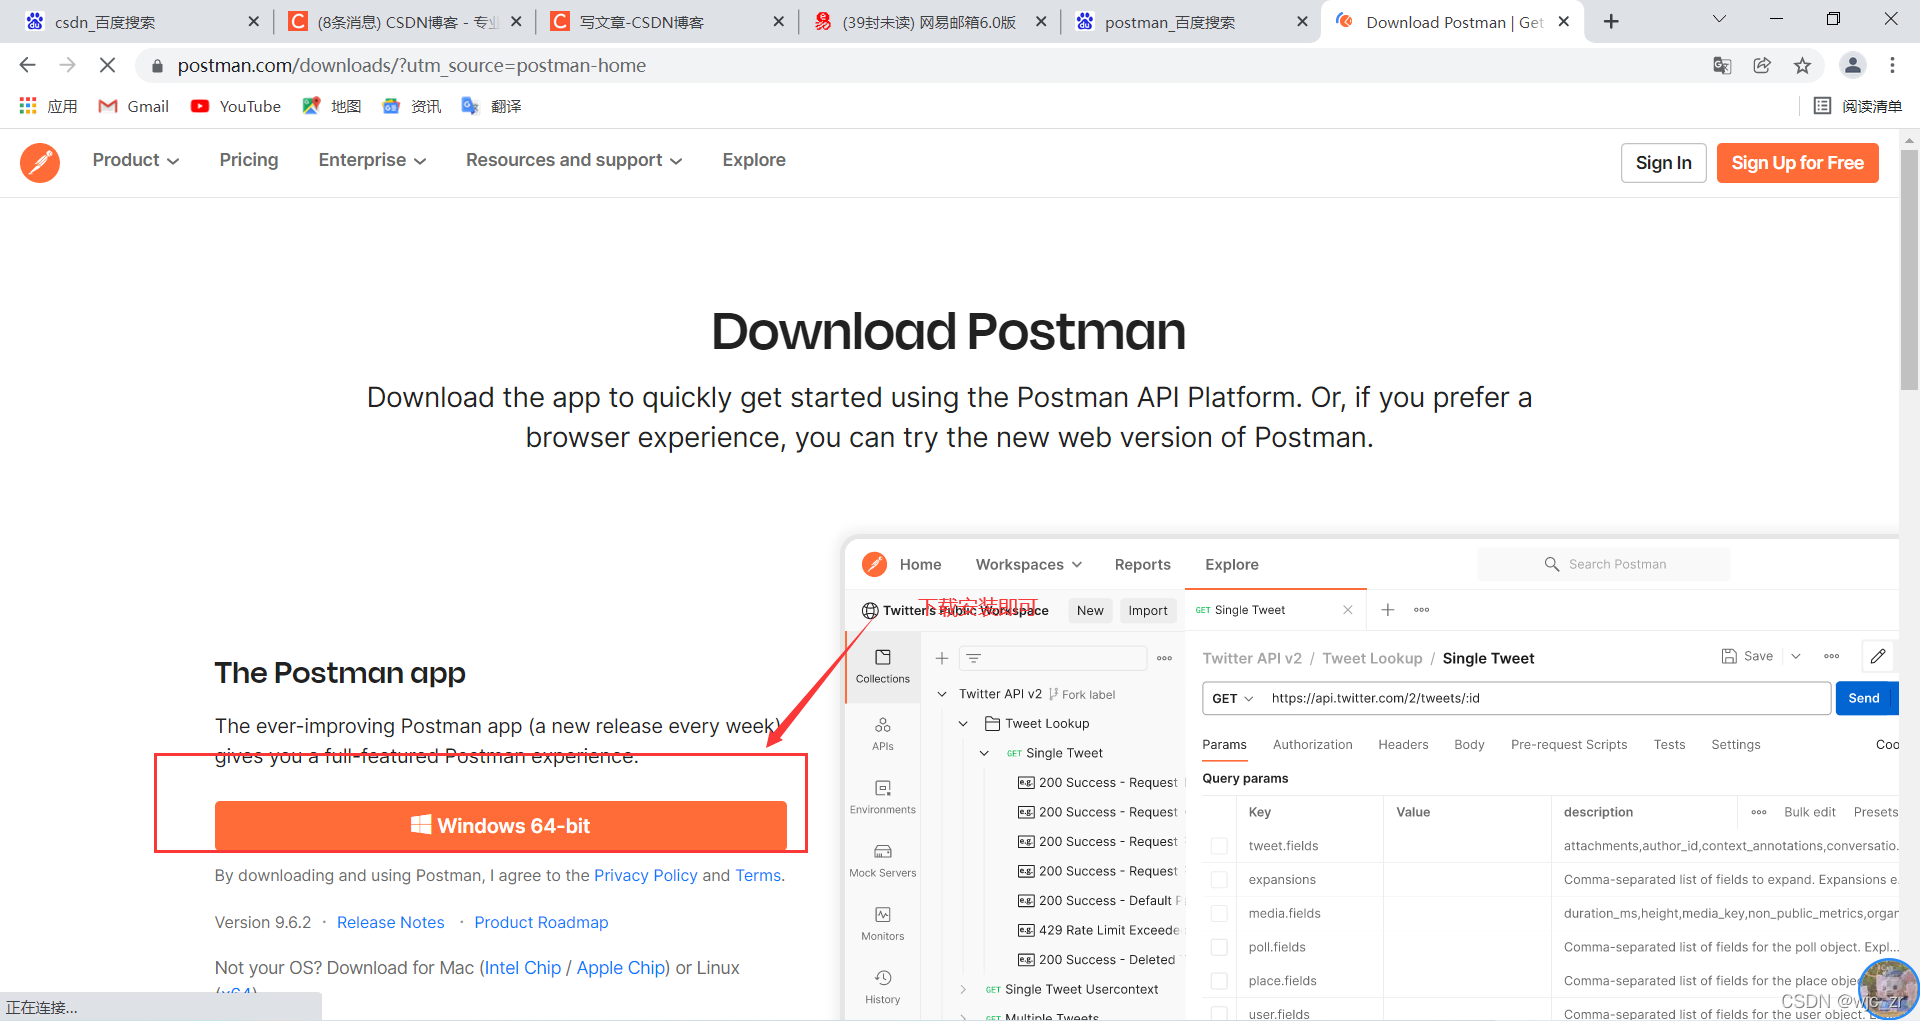Screen dimensions: 1920x1021
Task: Tick the place.fields parameter checkbox
Action: tap(1219, 981)
